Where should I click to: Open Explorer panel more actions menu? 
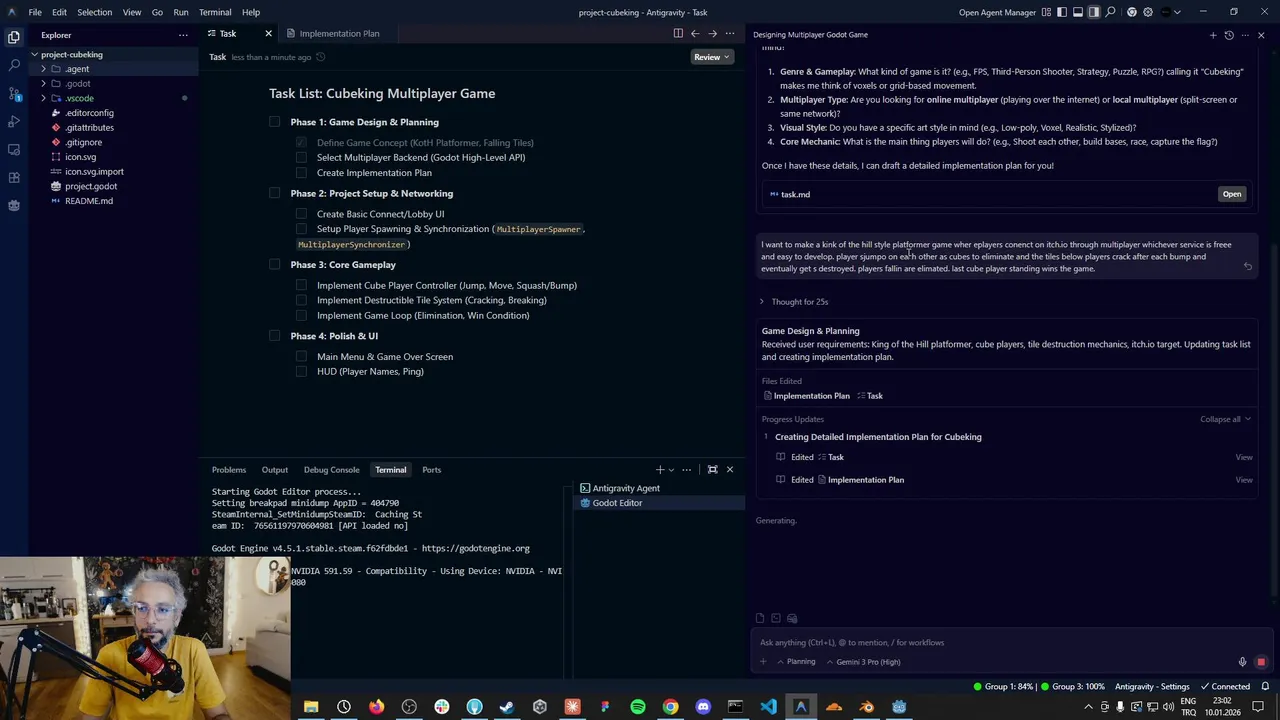183,35
